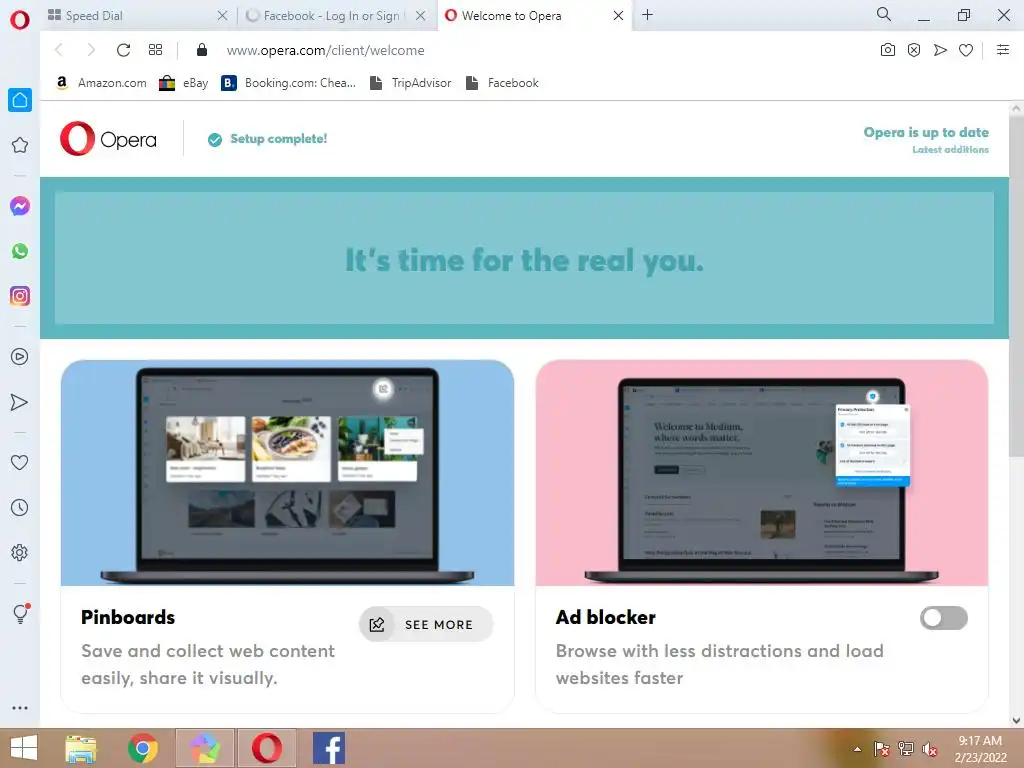Viewport: 1024px width, 768px height.
Task: Click scrollbar down arrow
Action: click(1016, 720)
